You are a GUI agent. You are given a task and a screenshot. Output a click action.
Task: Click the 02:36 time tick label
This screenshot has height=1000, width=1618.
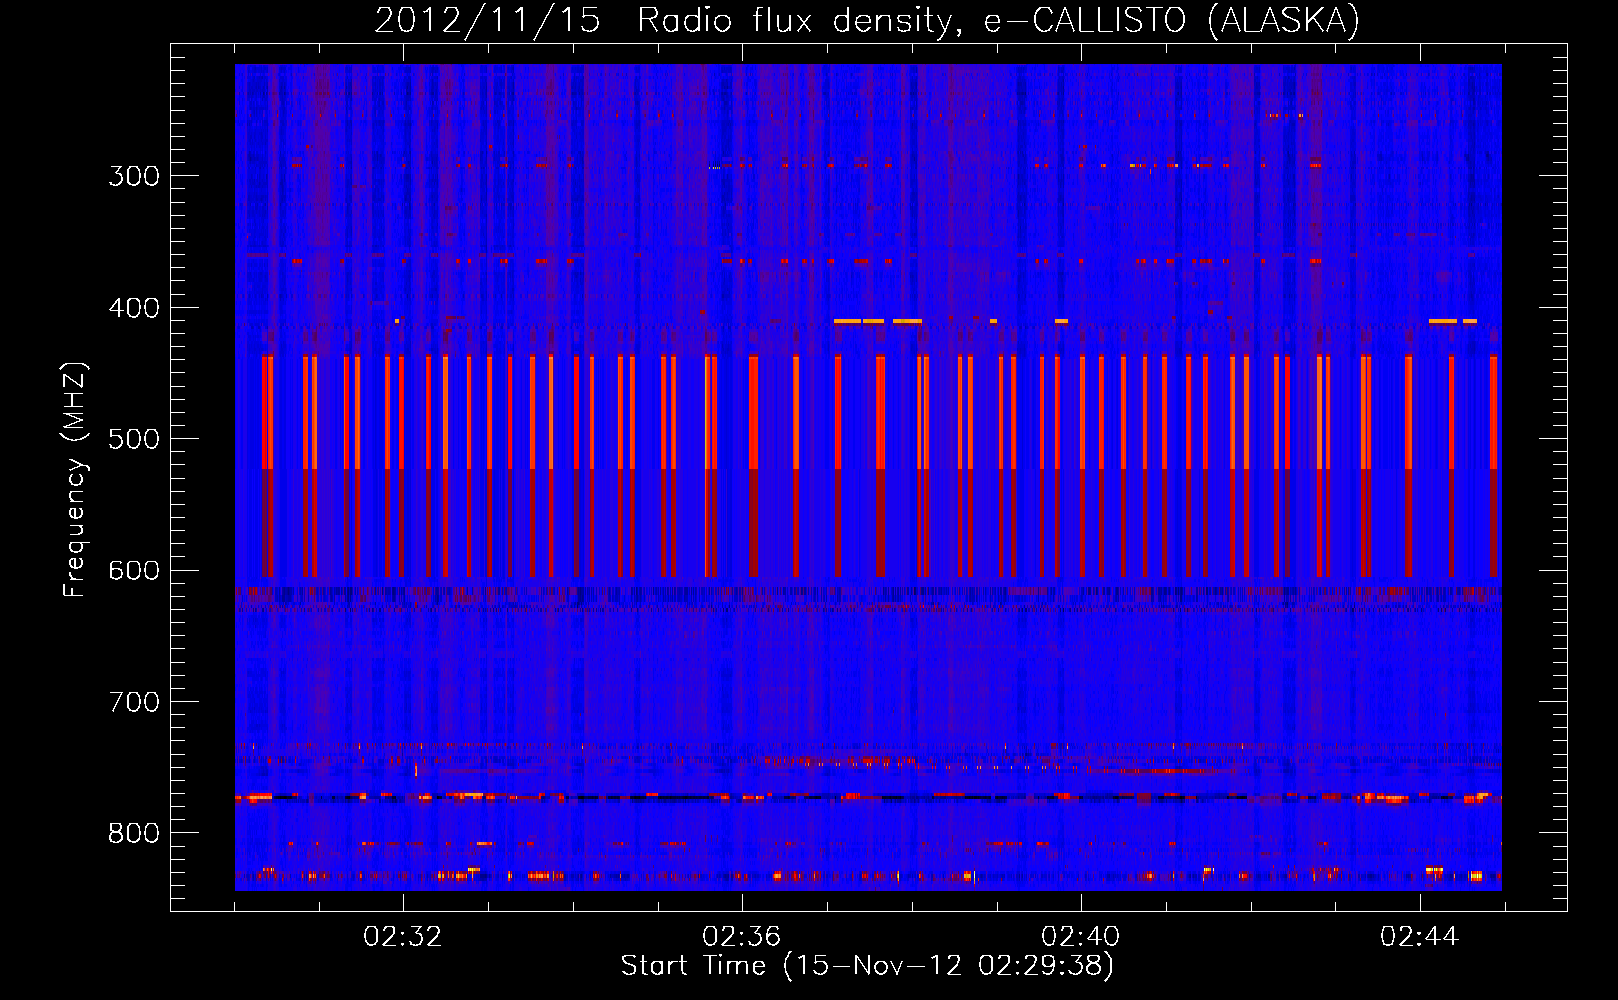(742, 937)
